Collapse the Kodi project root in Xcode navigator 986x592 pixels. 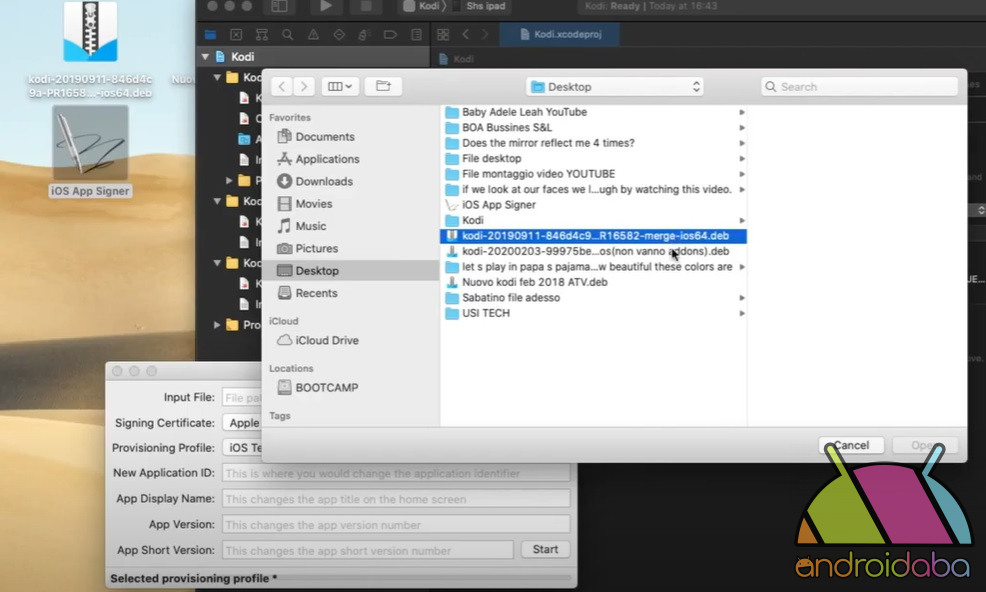(205, 57)
